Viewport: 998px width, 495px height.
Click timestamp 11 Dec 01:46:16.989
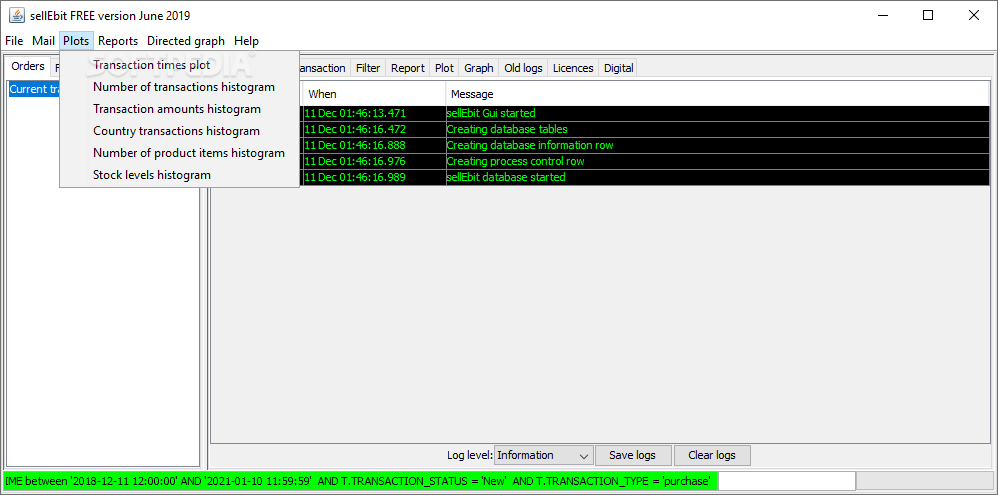tap(355, 177)
